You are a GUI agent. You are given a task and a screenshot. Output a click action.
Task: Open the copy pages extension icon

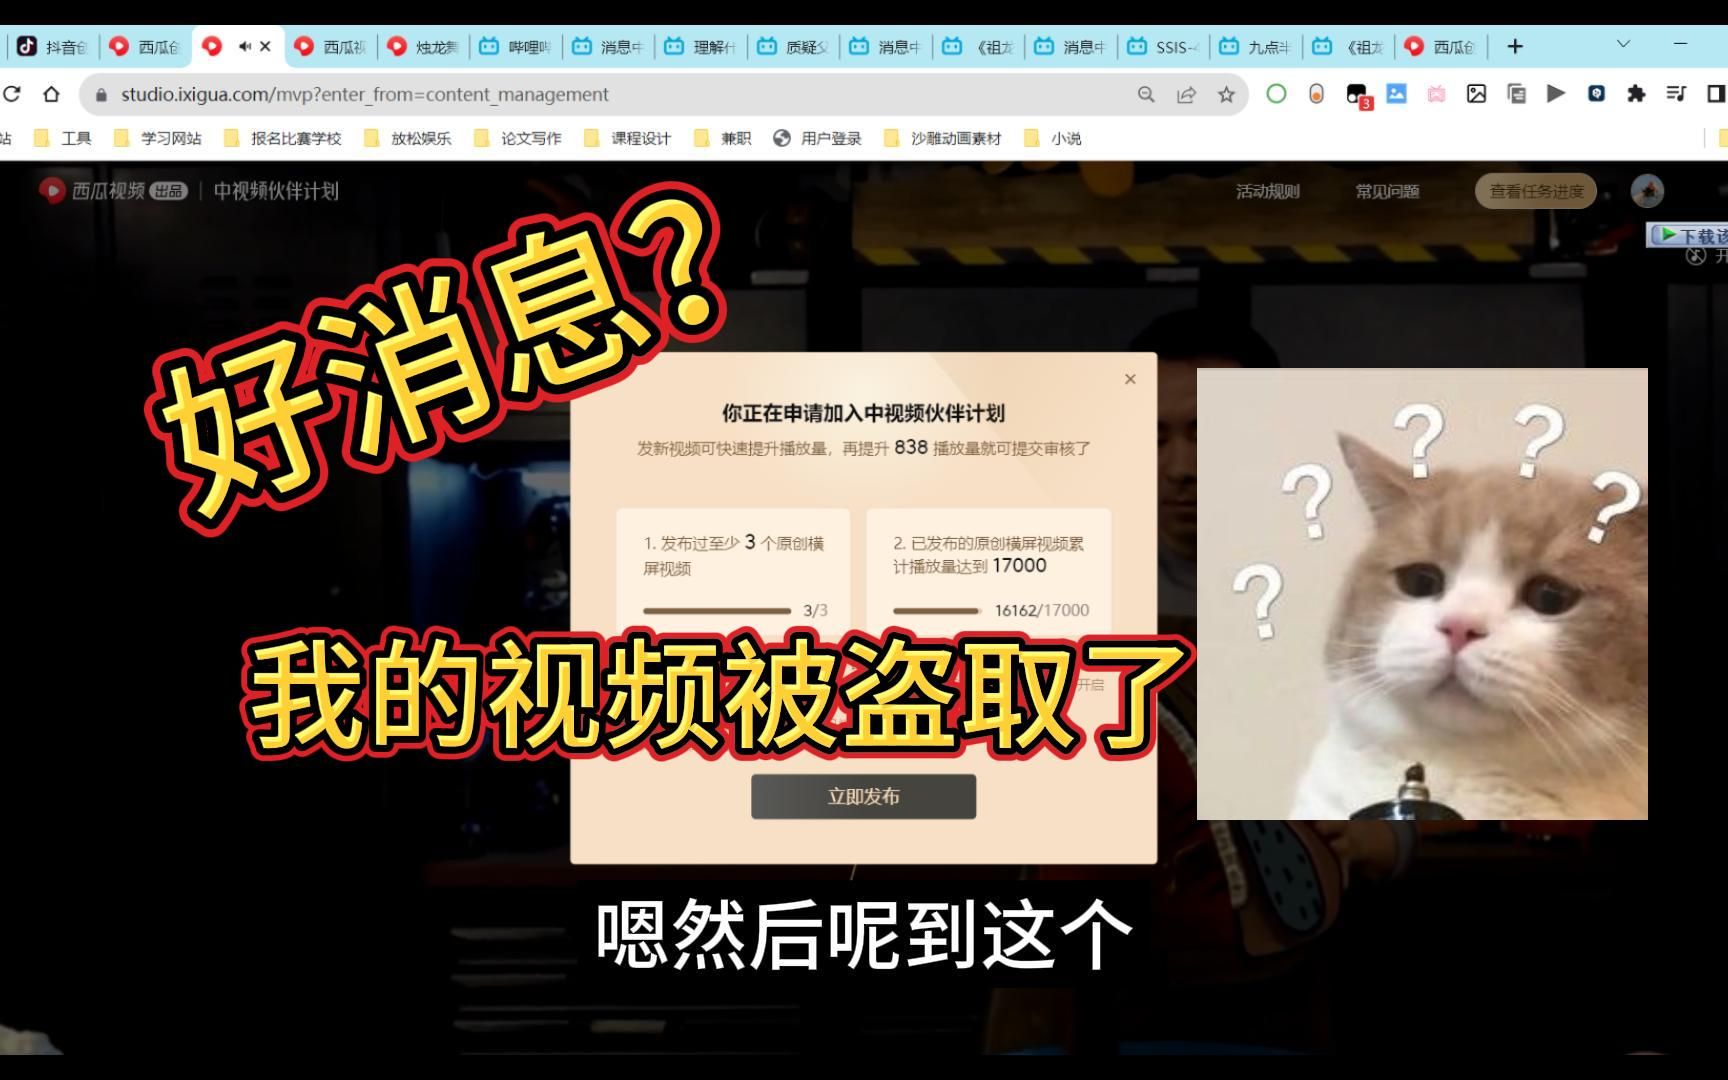[x=1516, y=94]
